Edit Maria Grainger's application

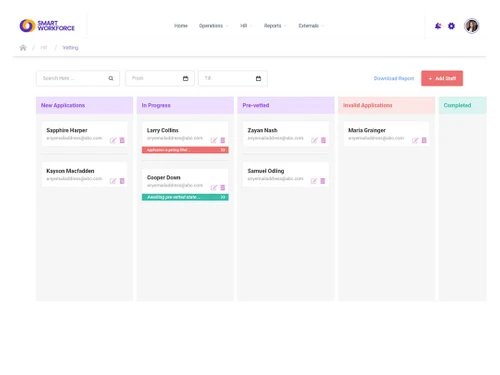[415, 140]
